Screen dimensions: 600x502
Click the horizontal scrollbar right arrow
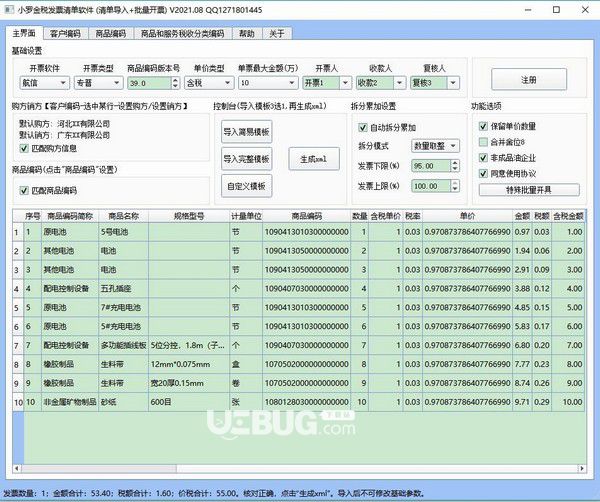tap(582, 468)
